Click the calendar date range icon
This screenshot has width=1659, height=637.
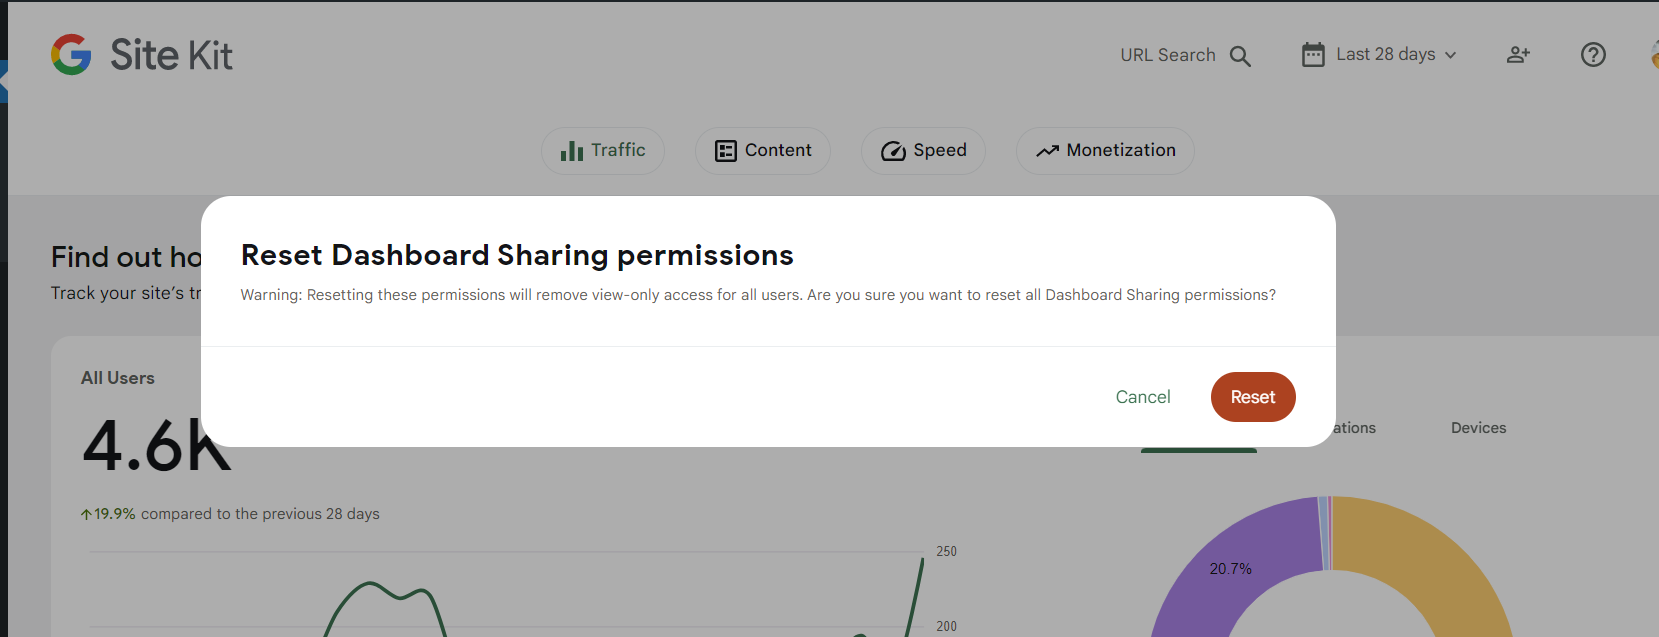pyautogui.click(x=1313, y=55)
